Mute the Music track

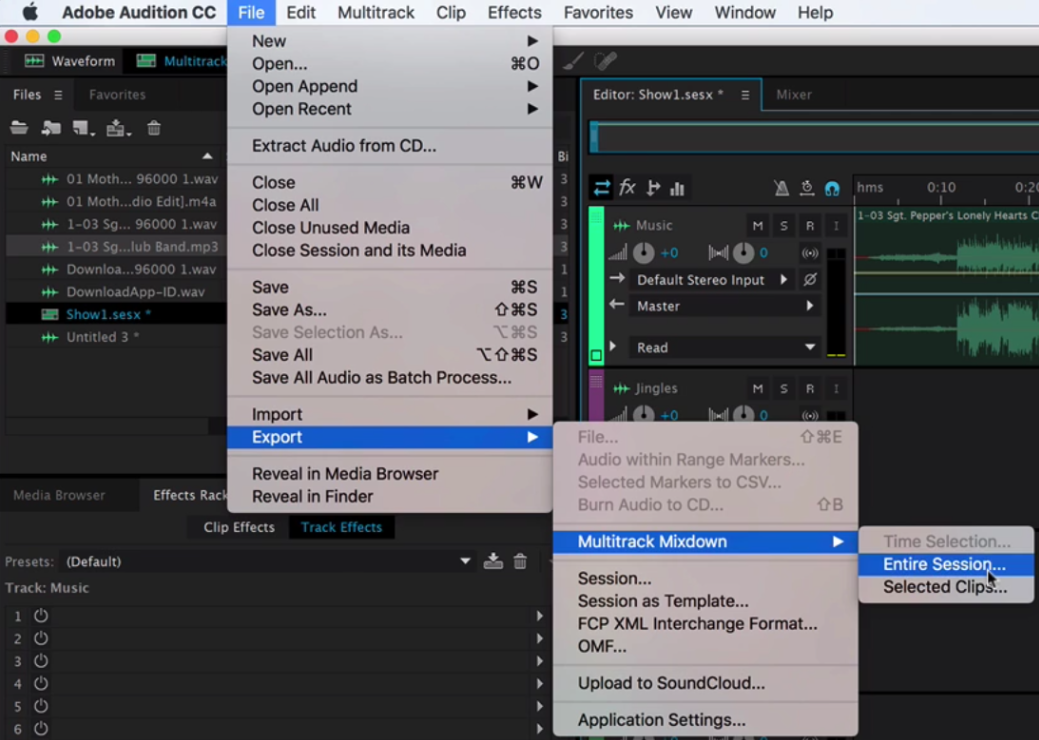tap(757, 225)
